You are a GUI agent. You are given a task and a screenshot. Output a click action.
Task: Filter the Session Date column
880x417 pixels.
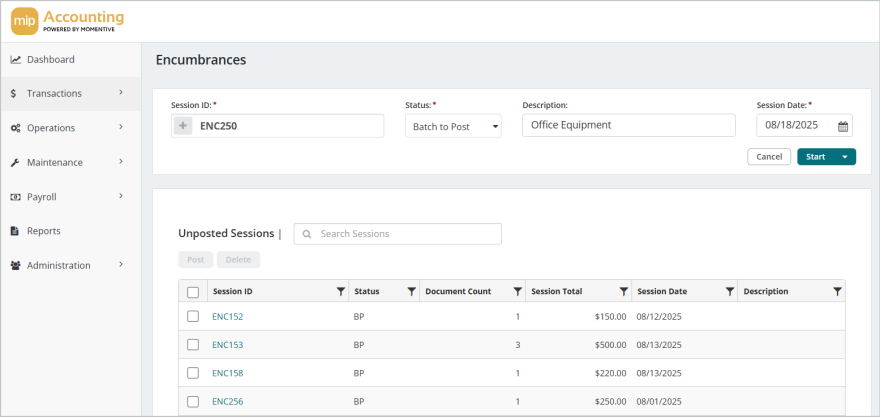click(x=729, y=292)
